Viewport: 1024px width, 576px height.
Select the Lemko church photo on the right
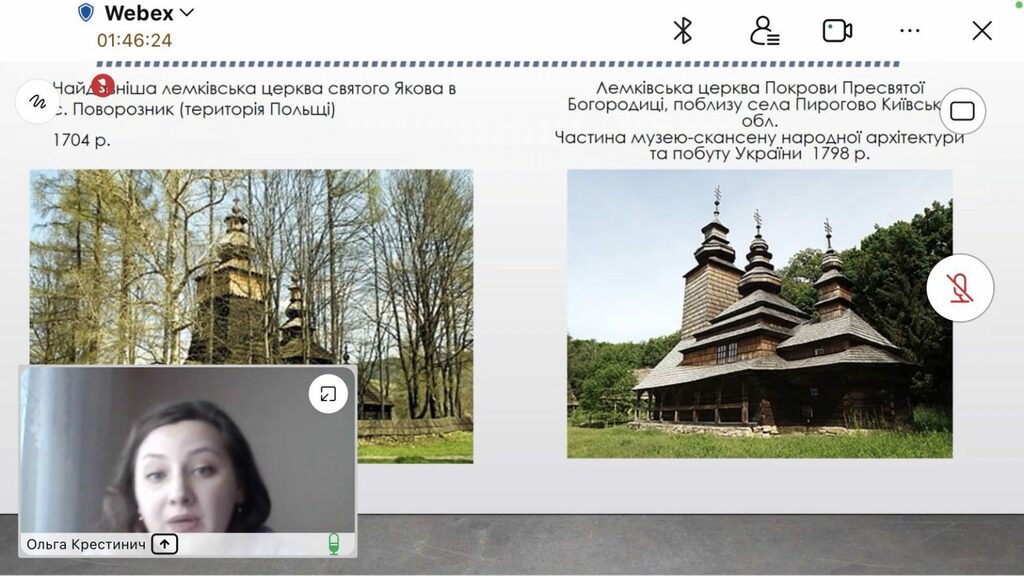760,313
